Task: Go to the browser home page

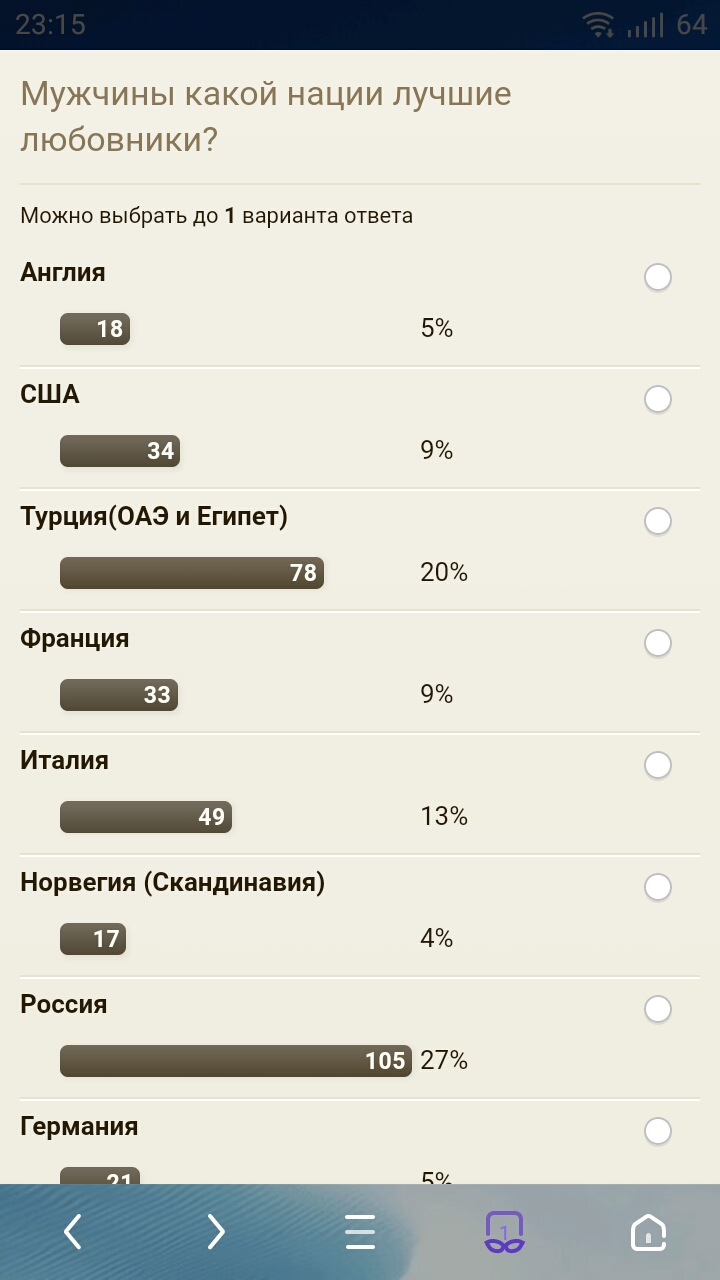Action: [x=648, y=1232]
